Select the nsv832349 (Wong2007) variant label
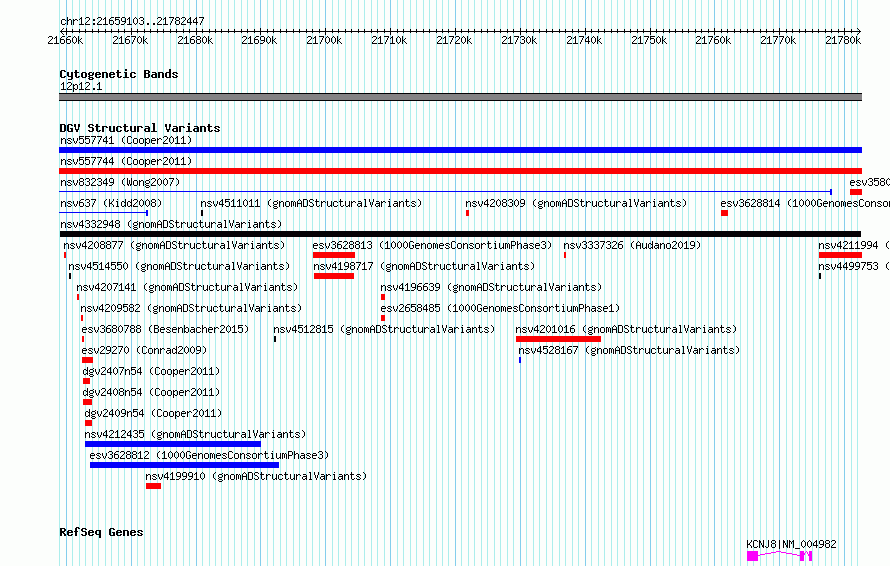 click(x=120, y=182)
